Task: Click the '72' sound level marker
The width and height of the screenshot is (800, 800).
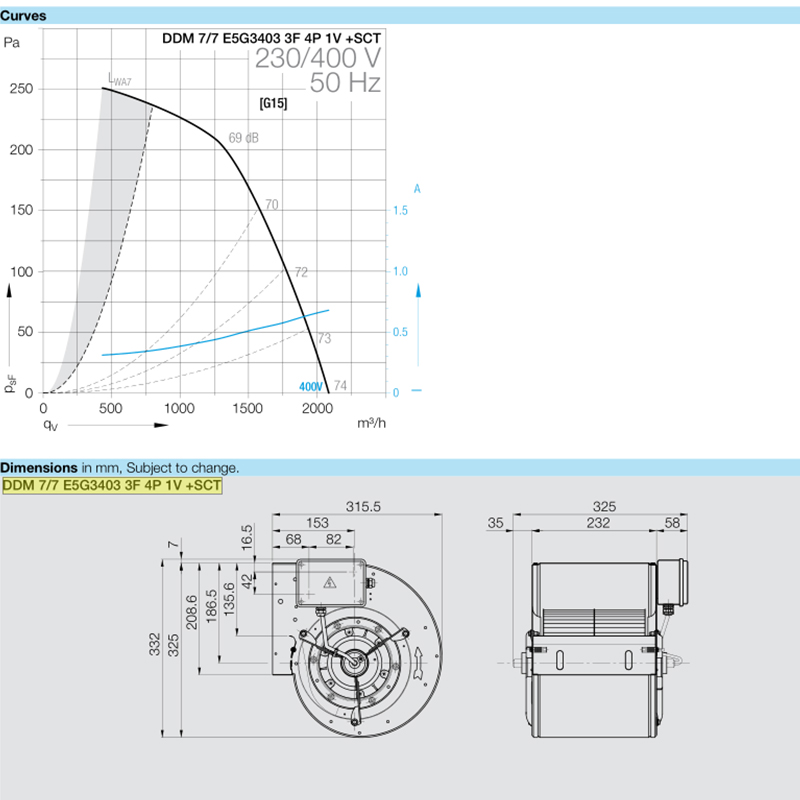Action: click(x=302, y=272)
